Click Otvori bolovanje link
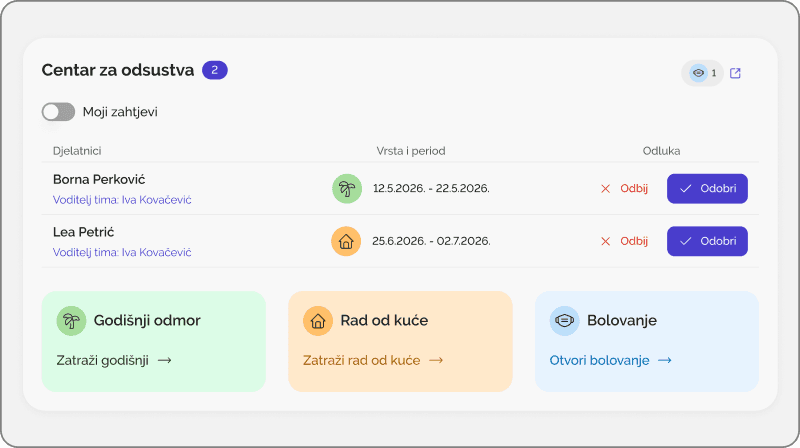This screenshot has width=800, height=448. pos(599,360)
